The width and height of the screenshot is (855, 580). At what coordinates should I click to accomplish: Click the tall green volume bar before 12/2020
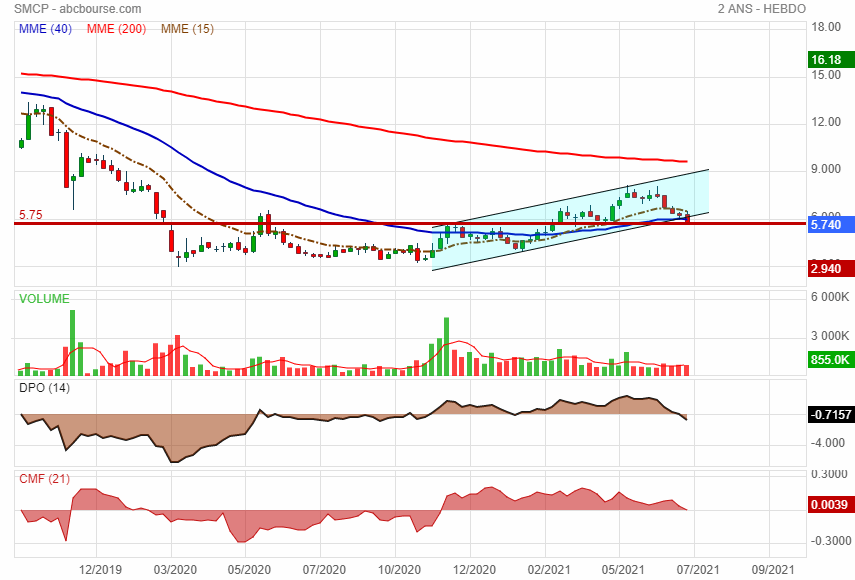pyautogui.click(x=447, y=347)
